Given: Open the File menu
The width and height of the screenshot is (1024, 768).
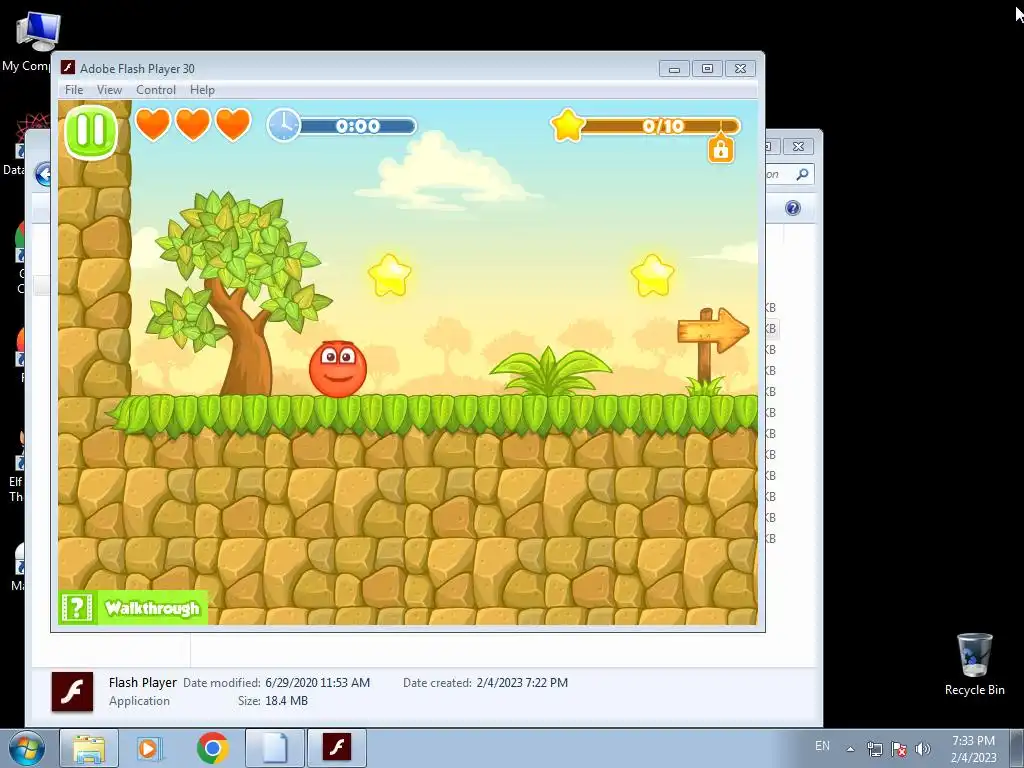Looking at the screenshot, I should click(74, 90).
